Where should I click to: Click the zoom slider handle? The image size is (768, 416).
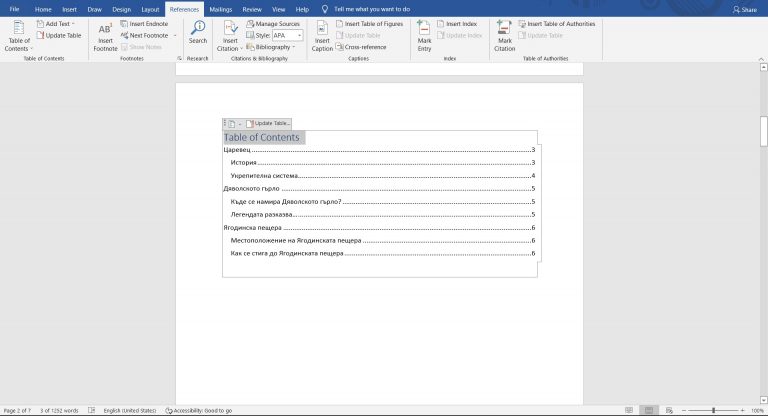click(713, 410)
